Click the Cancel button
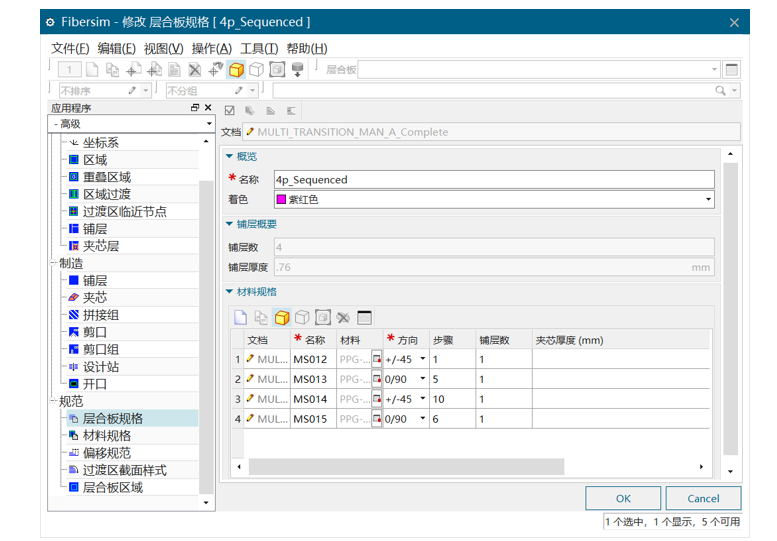777x541 pixels. tap(703, 498)
